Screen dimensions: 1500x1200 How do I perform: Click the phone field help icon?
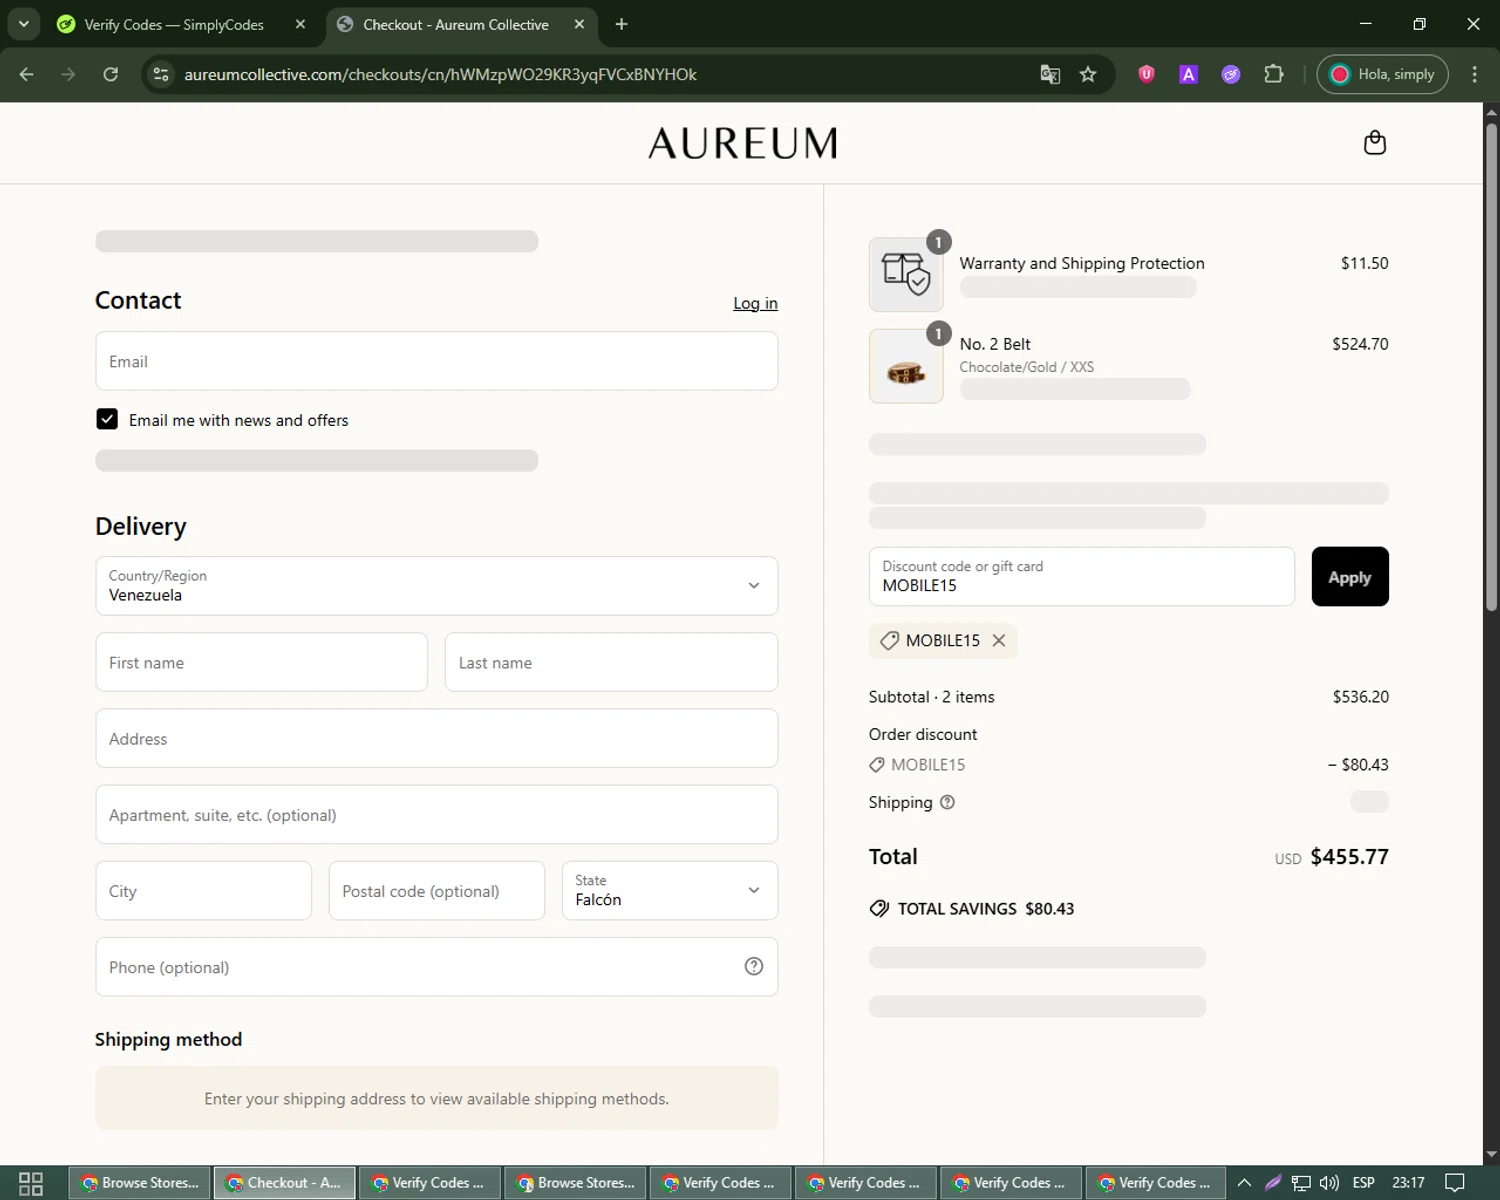pos(754,966)
